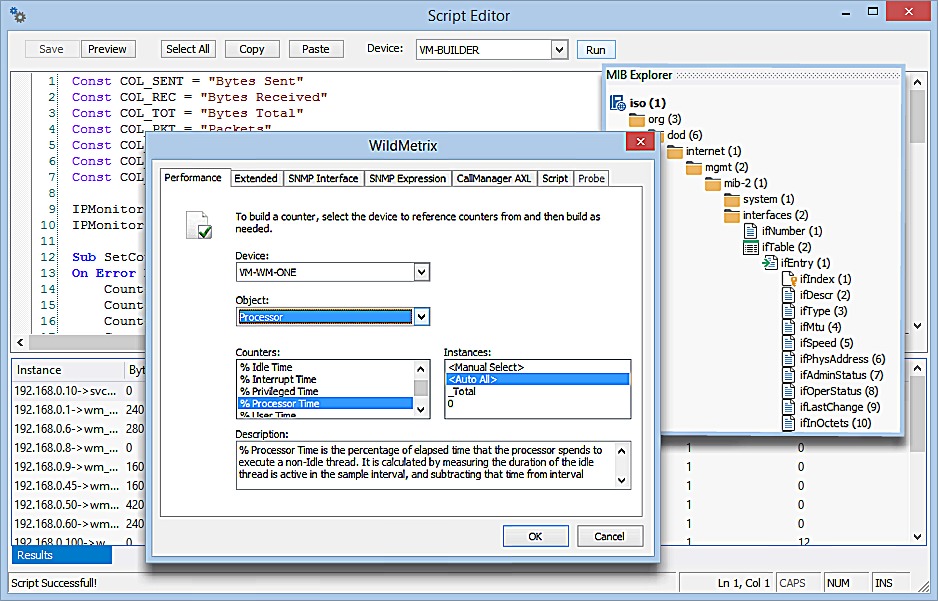Click the Select All button

(188, 49)
